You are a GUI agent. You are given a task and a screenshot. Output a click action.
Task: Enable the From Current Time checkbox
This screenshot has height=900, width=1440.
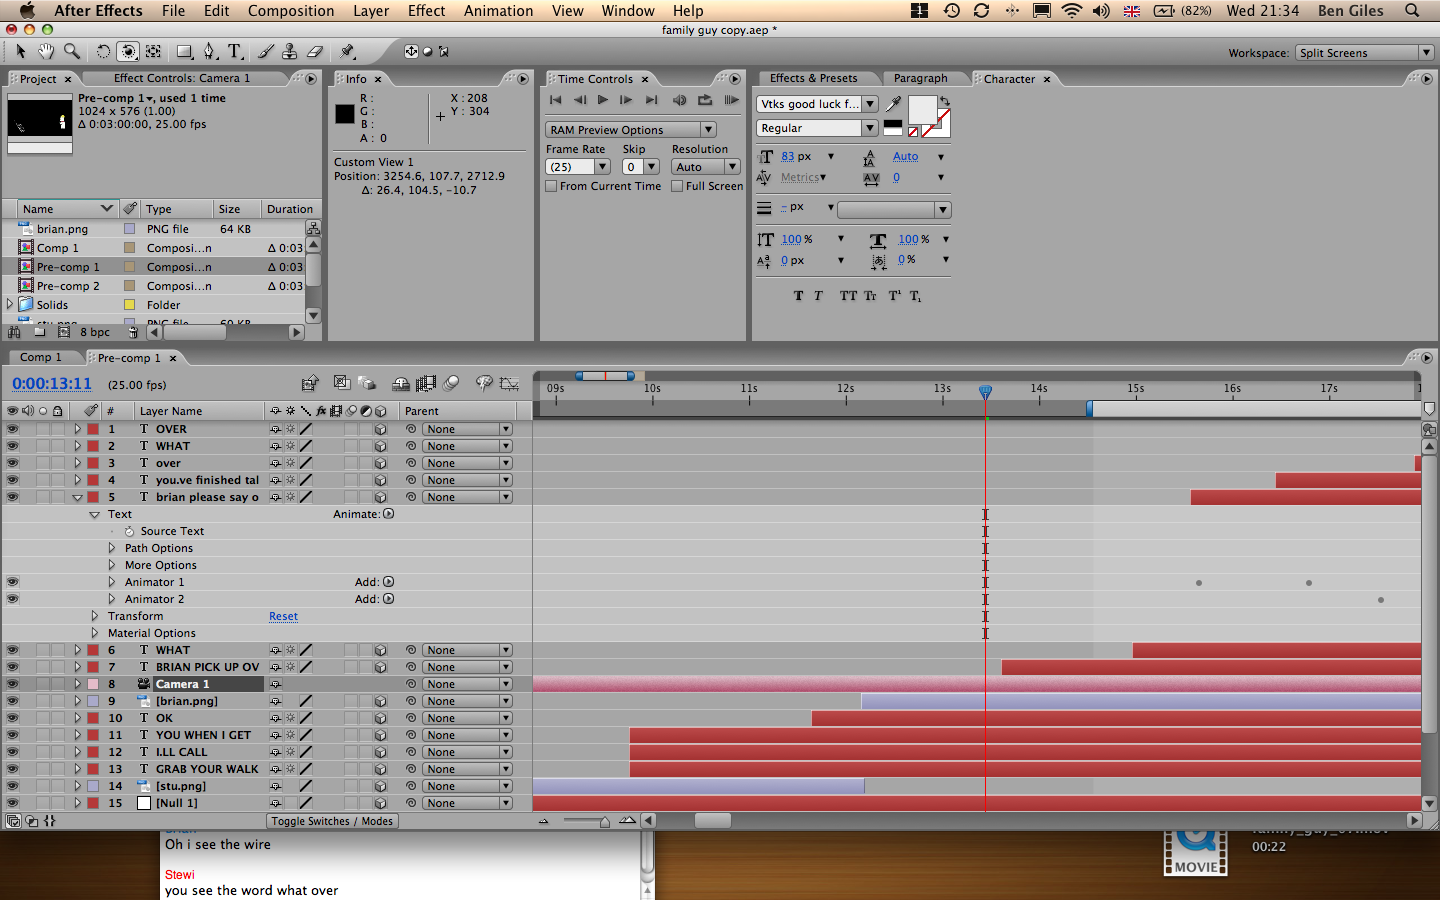point(551,186)
